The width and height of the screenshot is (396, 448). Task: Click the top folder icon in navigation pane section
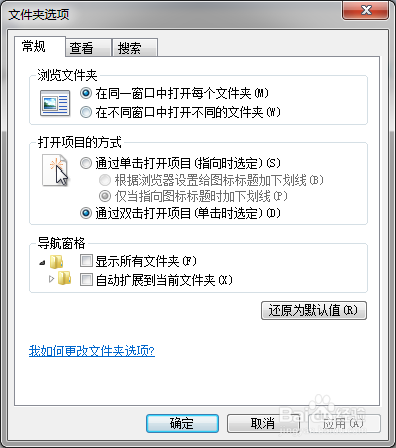(x=57, y=262)
